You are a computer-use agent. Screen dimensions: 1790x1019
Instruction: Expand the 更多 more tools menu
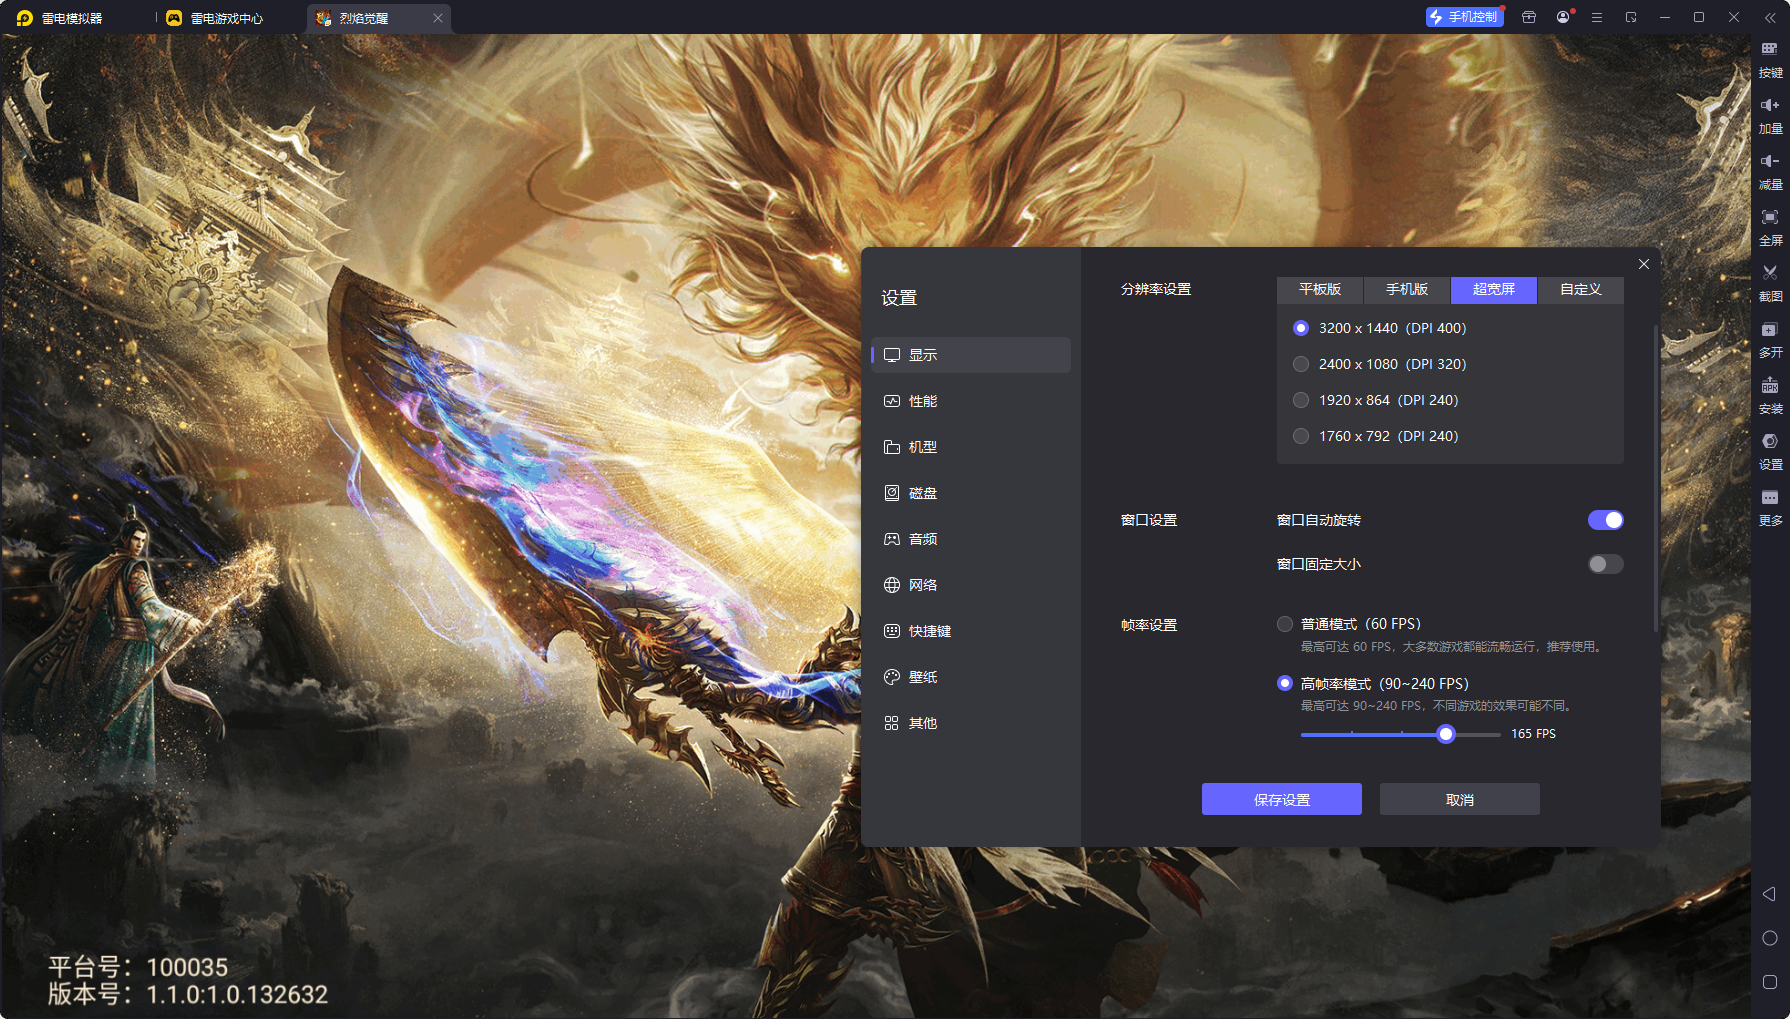pos(1769,506)
